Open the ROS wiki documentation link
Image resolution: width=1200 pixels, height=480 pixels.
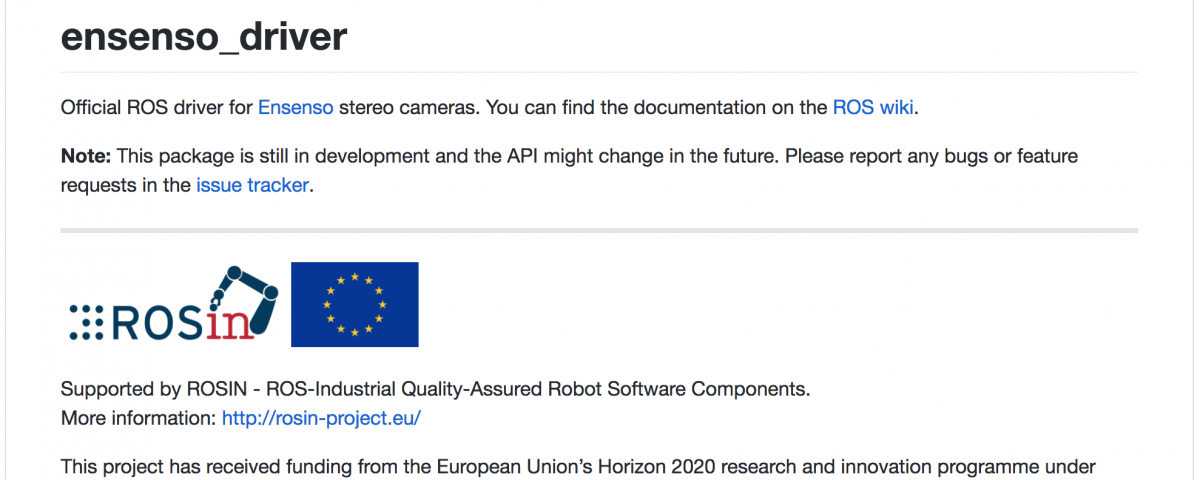coord(873,108)
